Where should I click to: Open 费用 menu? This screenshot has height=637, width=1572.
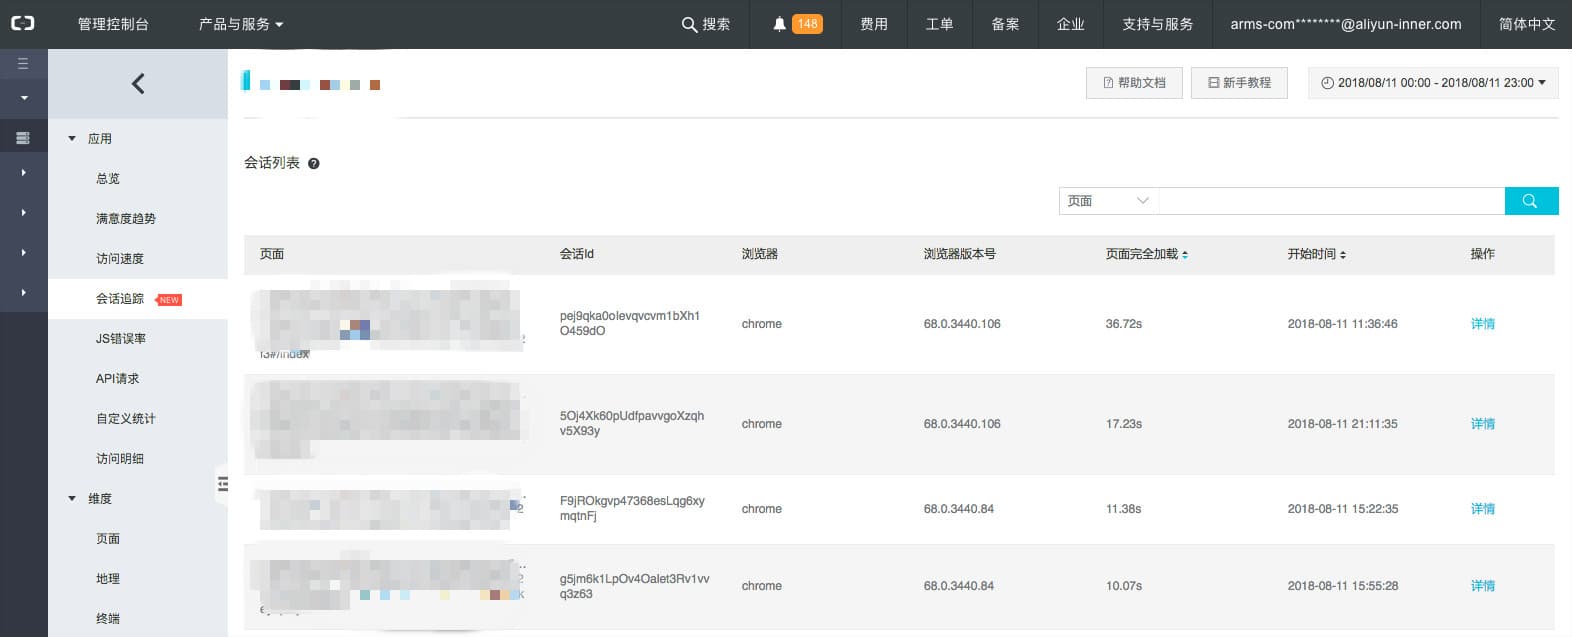[874, 24]
